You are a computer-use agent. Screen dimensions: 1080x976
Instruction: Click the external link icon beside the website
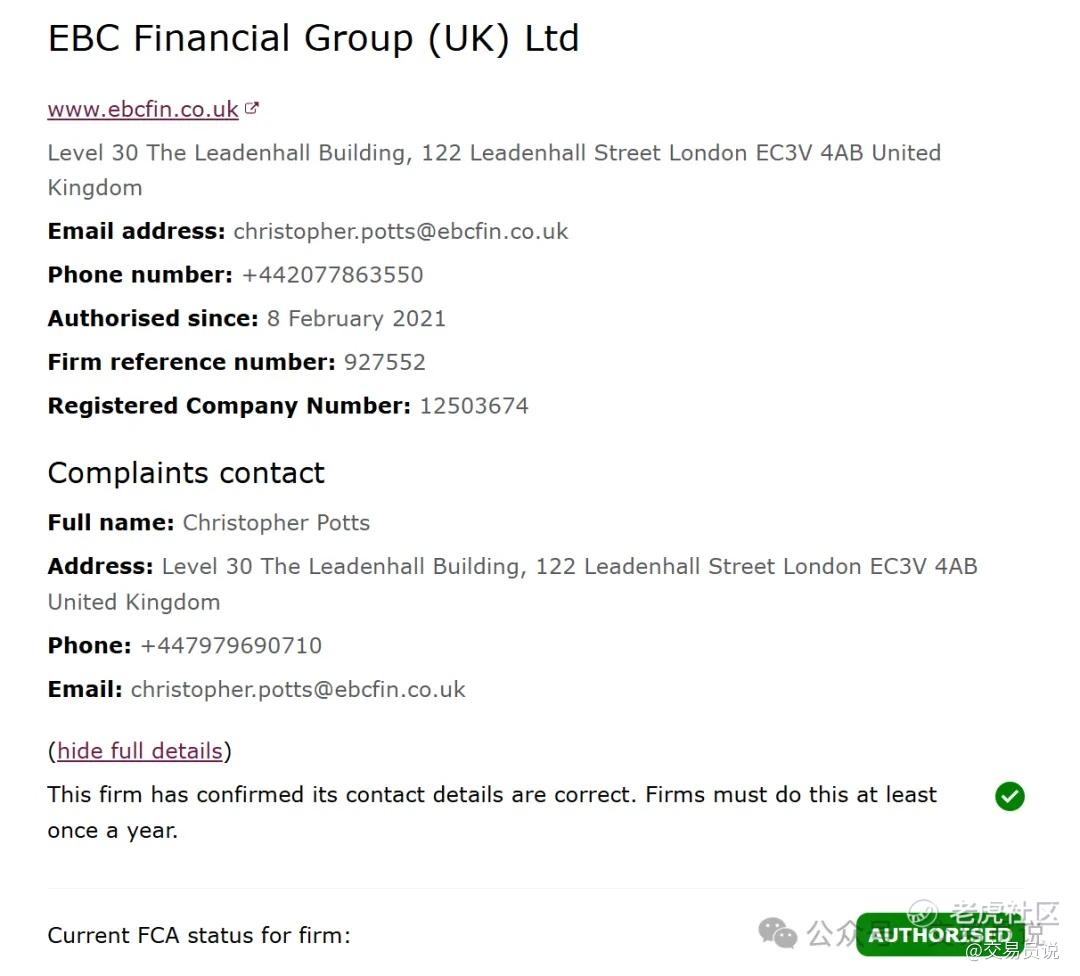252,109
